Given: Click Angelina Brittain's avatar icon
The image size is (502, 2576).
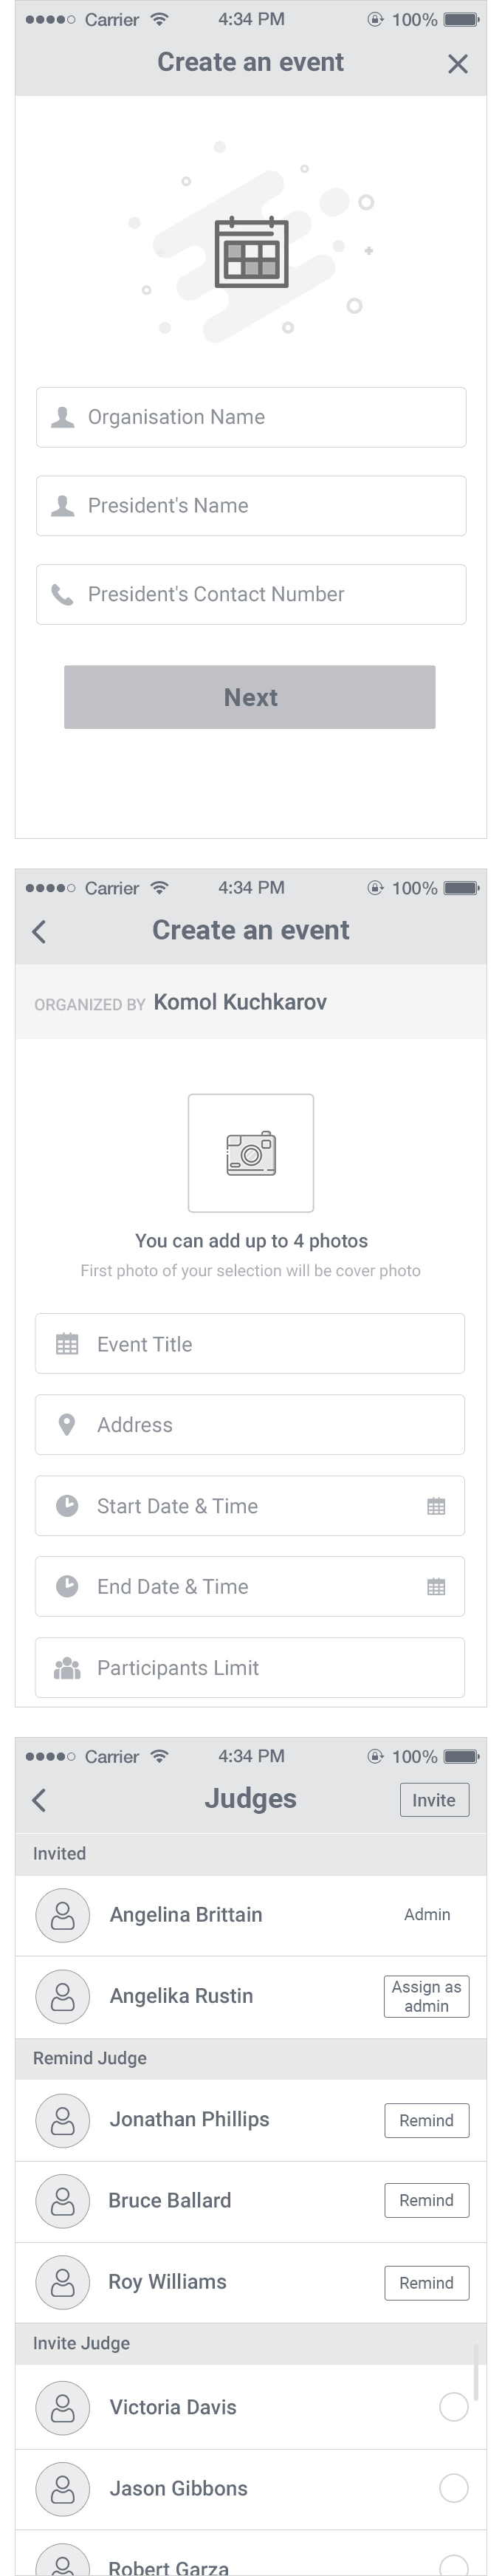Looking at the screenshot, I should tap(62, 1915).
